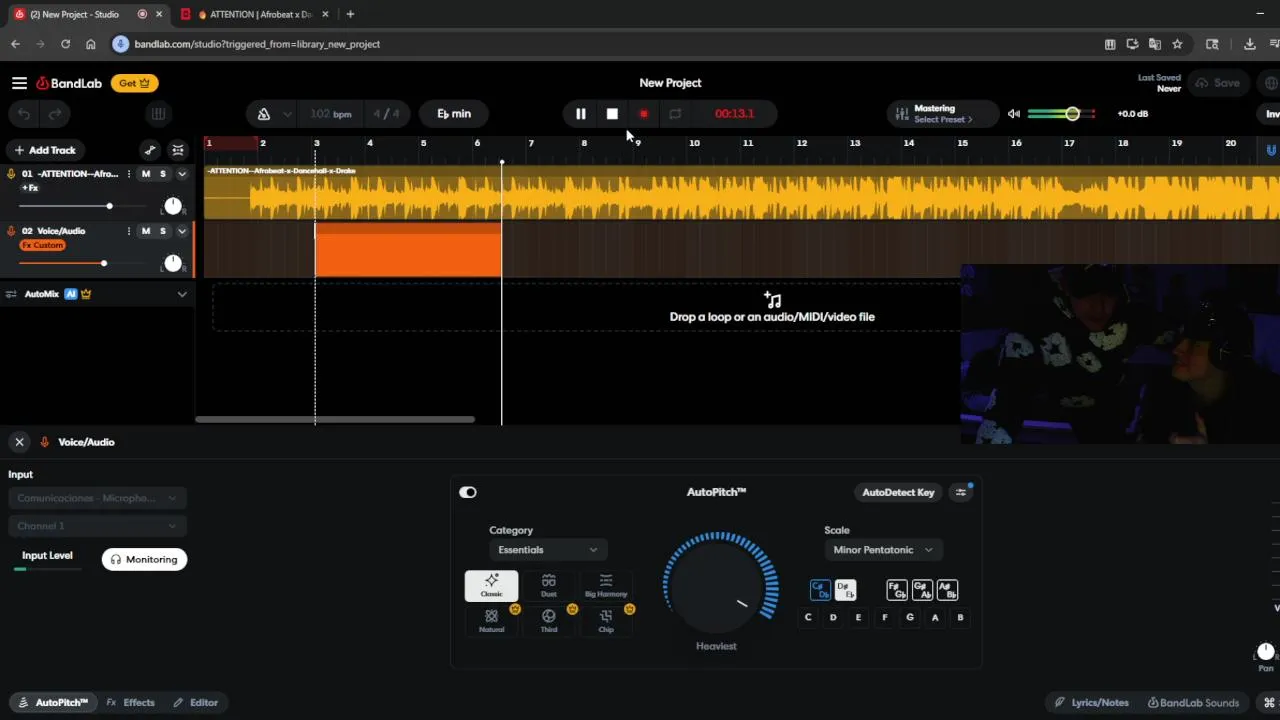Viewport: 1280px width, 720px height.
Task: Click the collapse tracks icon beside Add Track
Action: click(x=178, y=150)
